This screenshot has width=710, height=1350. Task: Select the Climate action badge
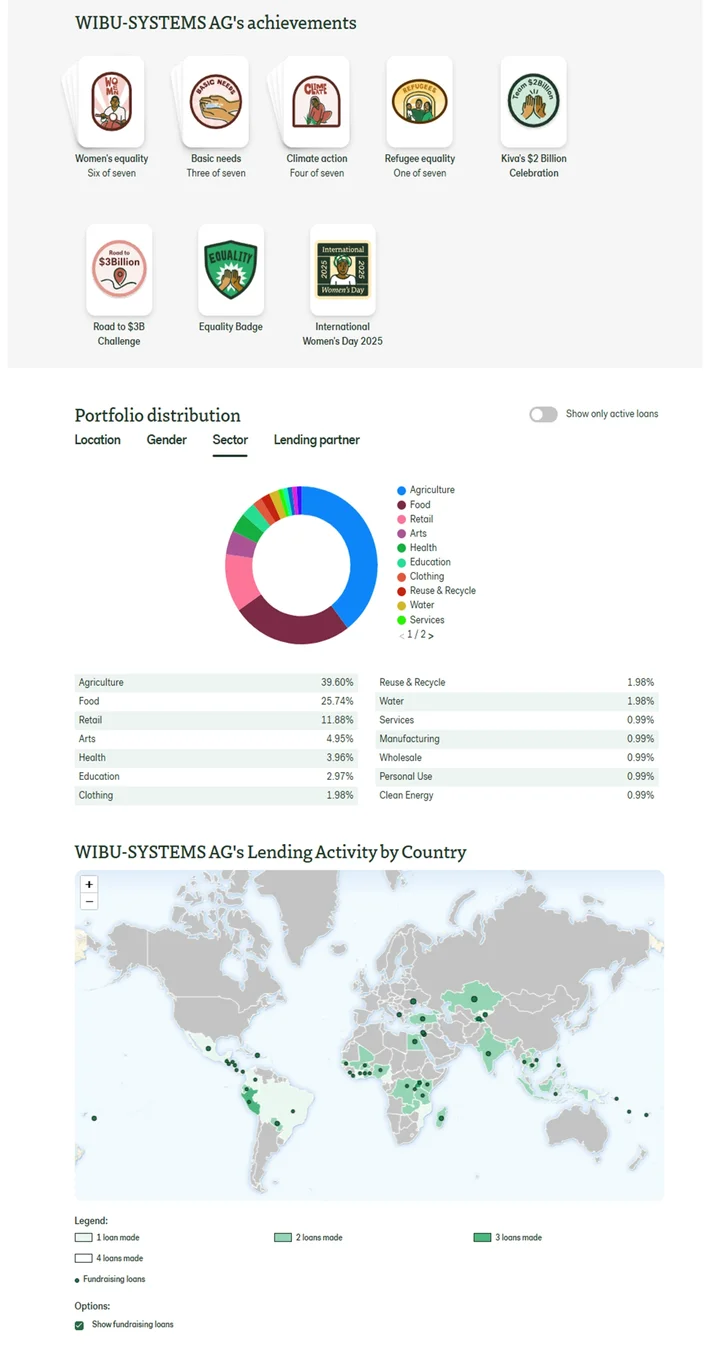(316, 102)
